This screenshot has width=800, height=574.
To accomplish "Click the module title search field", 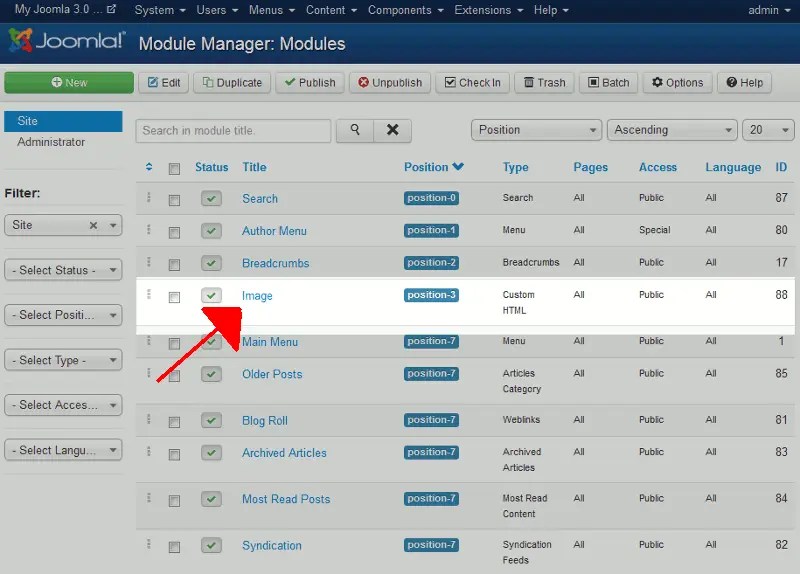I will [233, 131].
